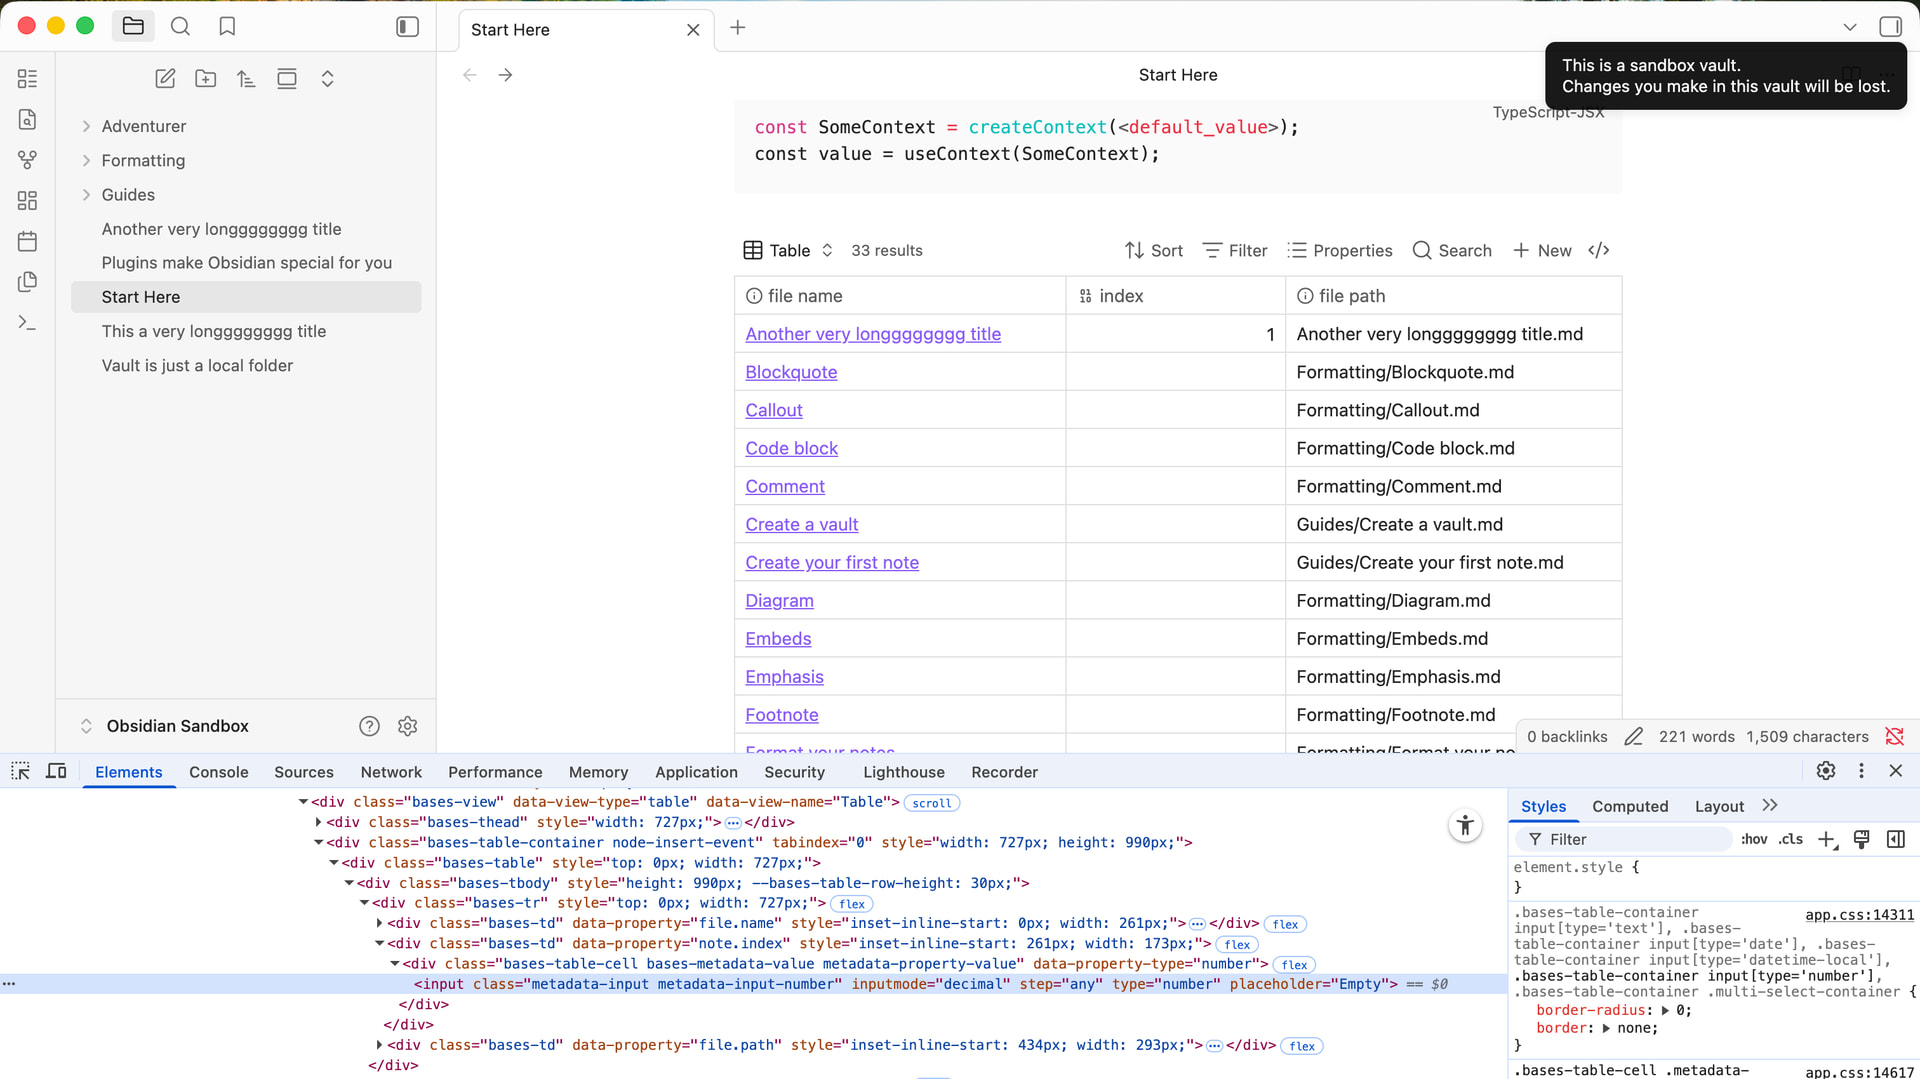Image resolution: width=1920 pixels, height=1079 pixels.
Task: Click the New button to add a row
Action: coord(1542,251)
